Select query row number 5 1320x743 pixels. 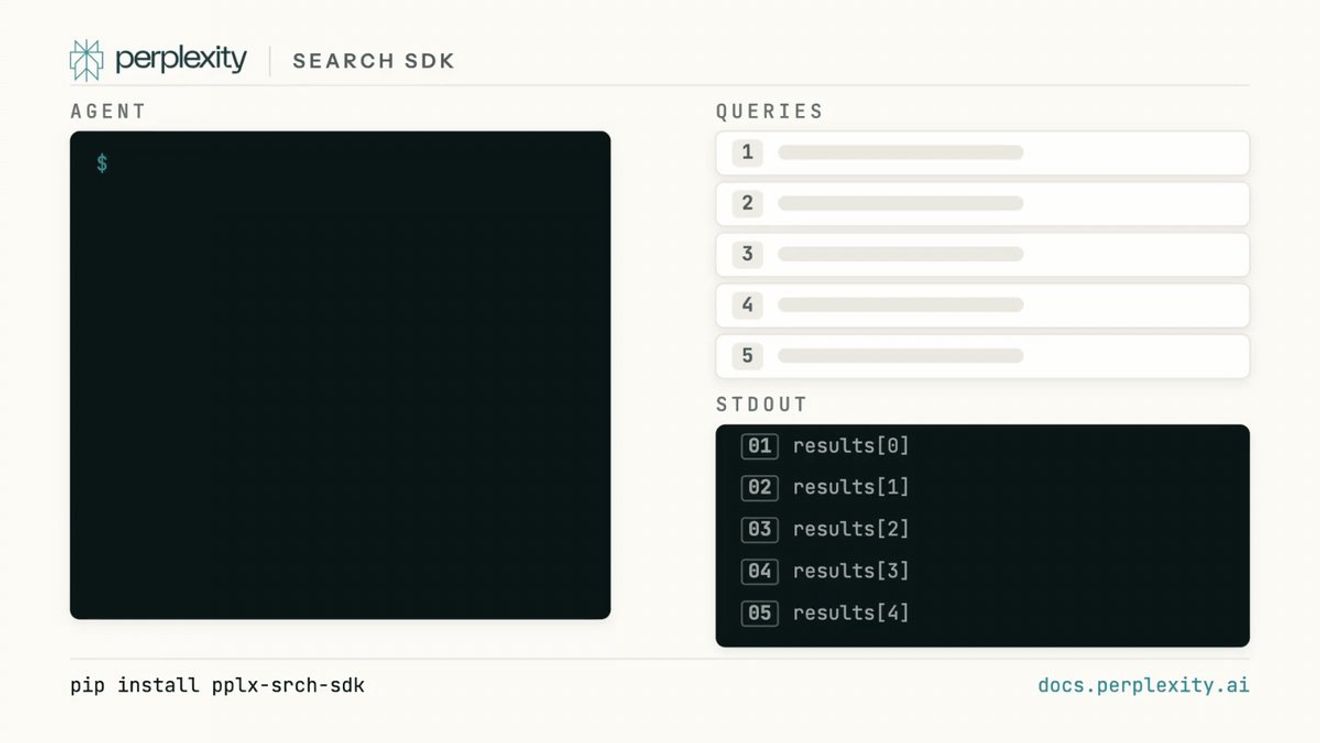(x=982, y=356)
